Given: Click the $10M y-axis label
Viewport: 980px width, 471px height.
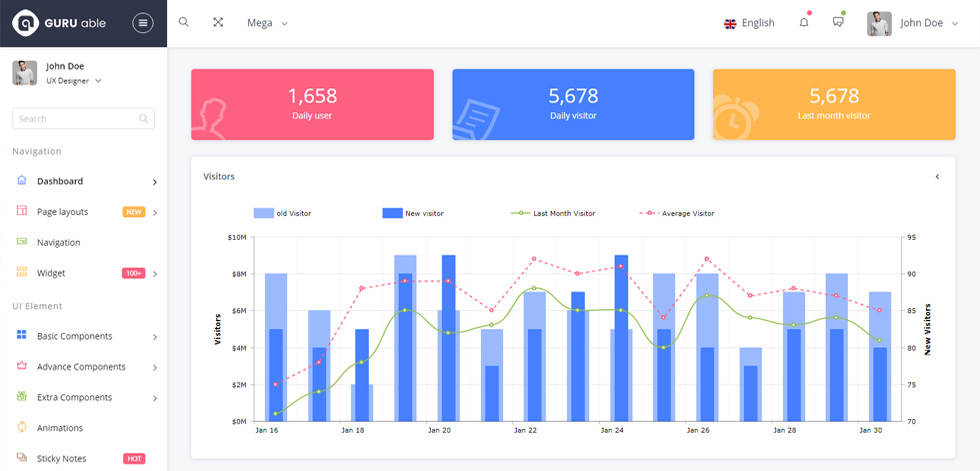Looking at the screenshot, I should 238,237.
